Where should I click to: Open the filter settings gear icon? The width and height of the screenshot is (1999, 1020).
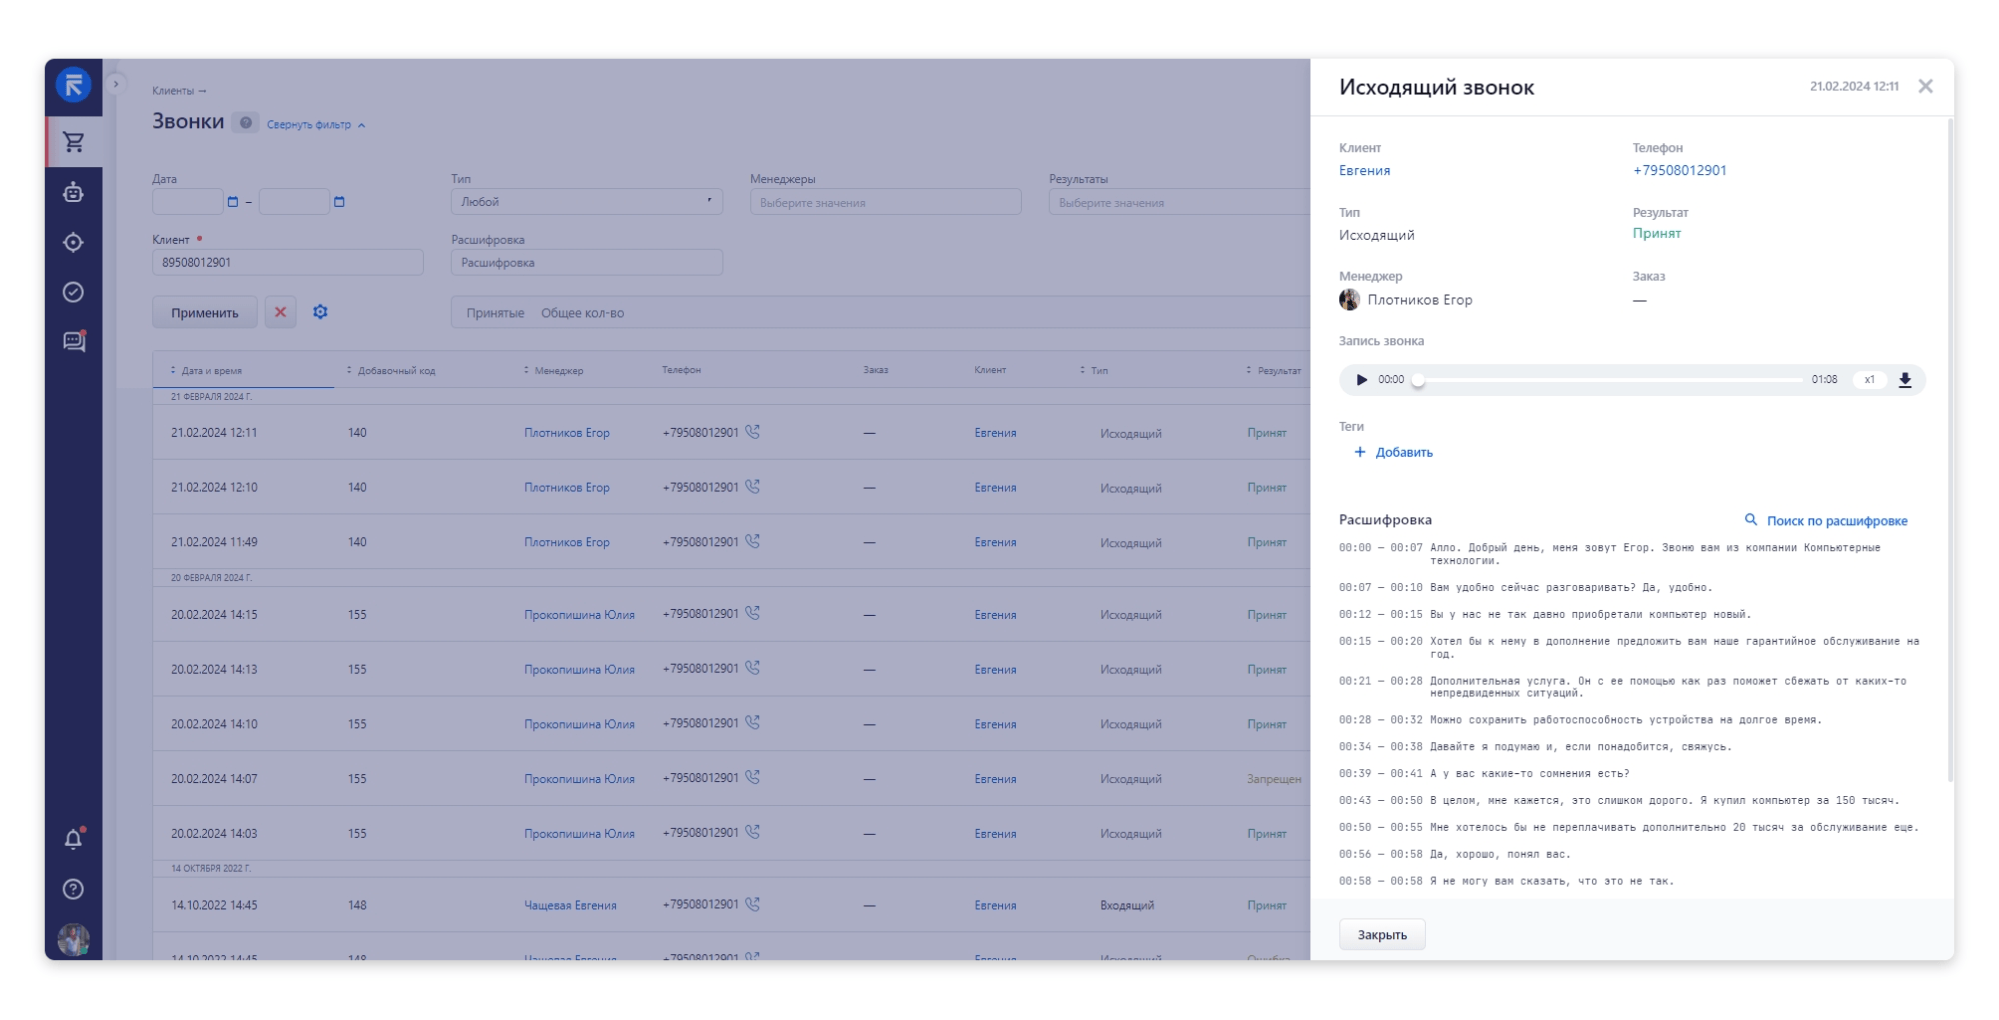coord(319,312)
